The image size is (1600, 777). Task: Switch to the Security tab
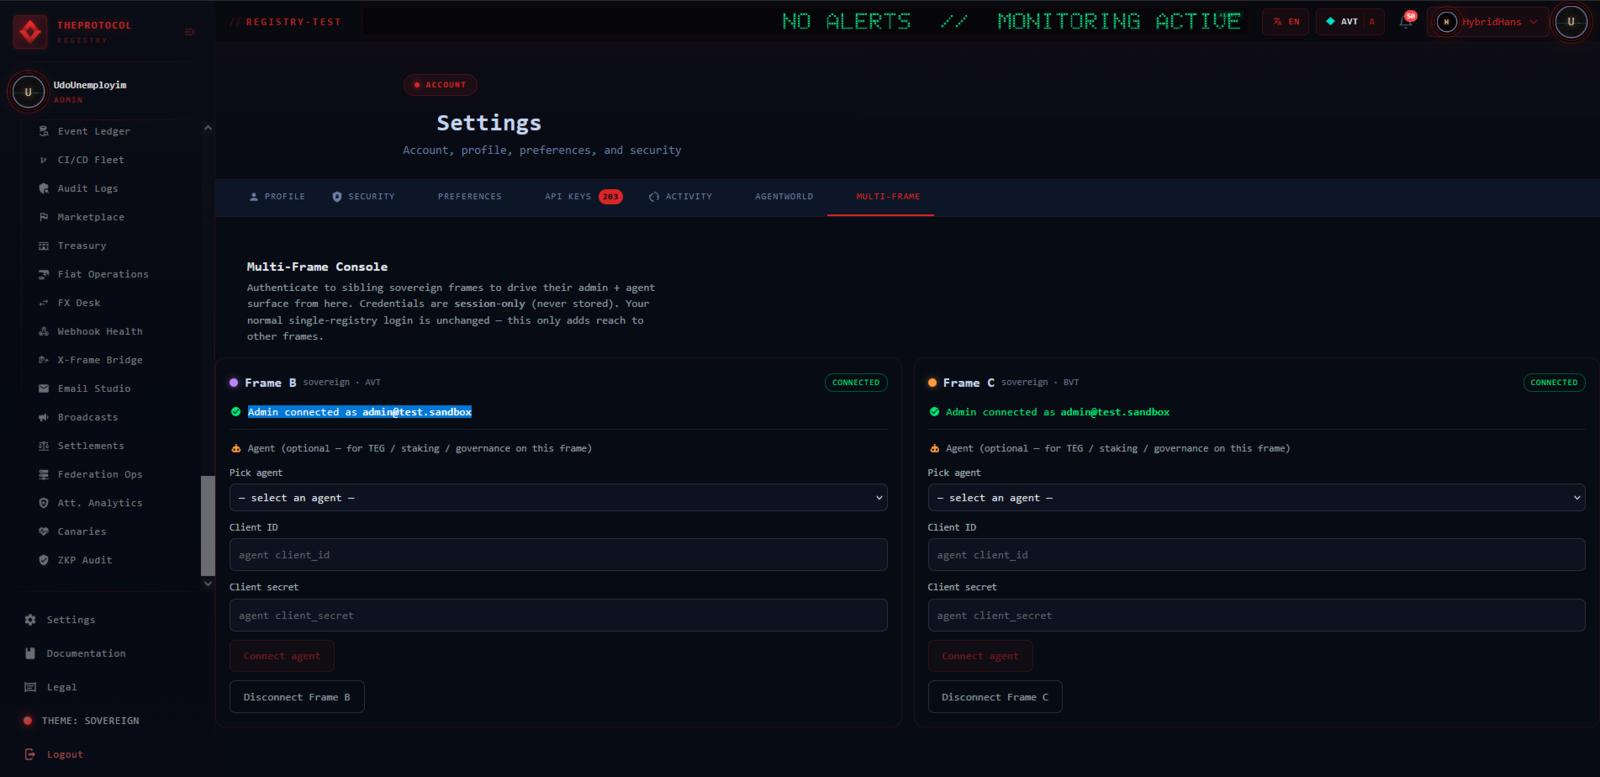363,197
